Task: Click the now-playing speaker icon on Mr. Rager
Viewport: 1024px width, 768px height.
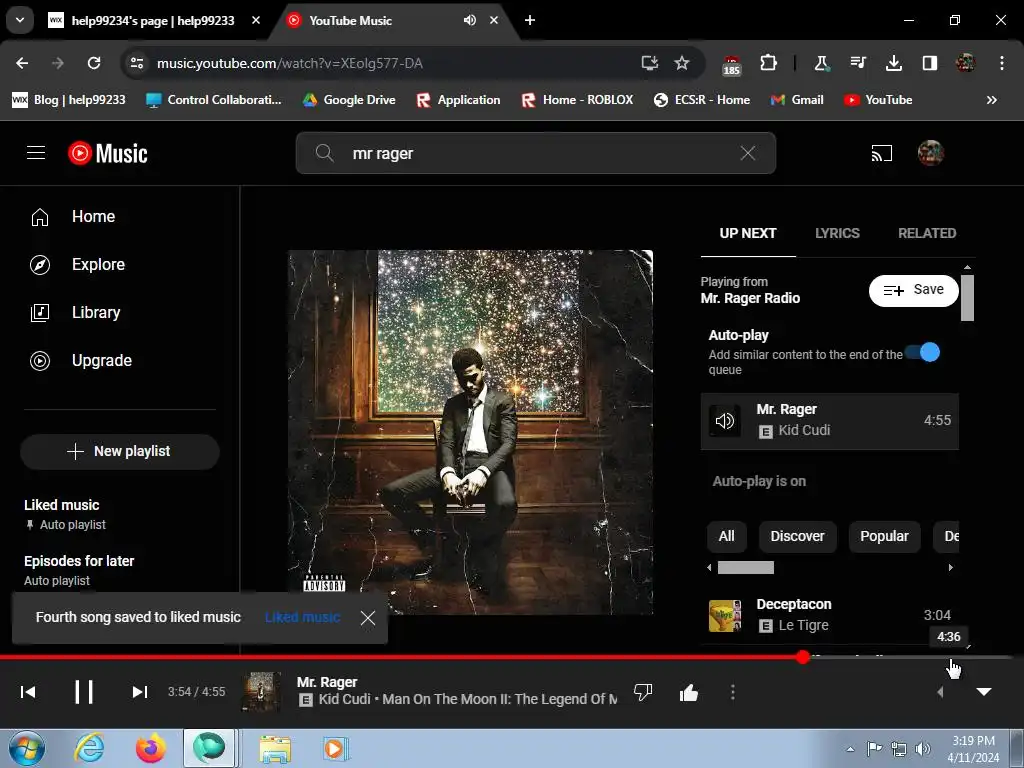Action: (725, 421)
